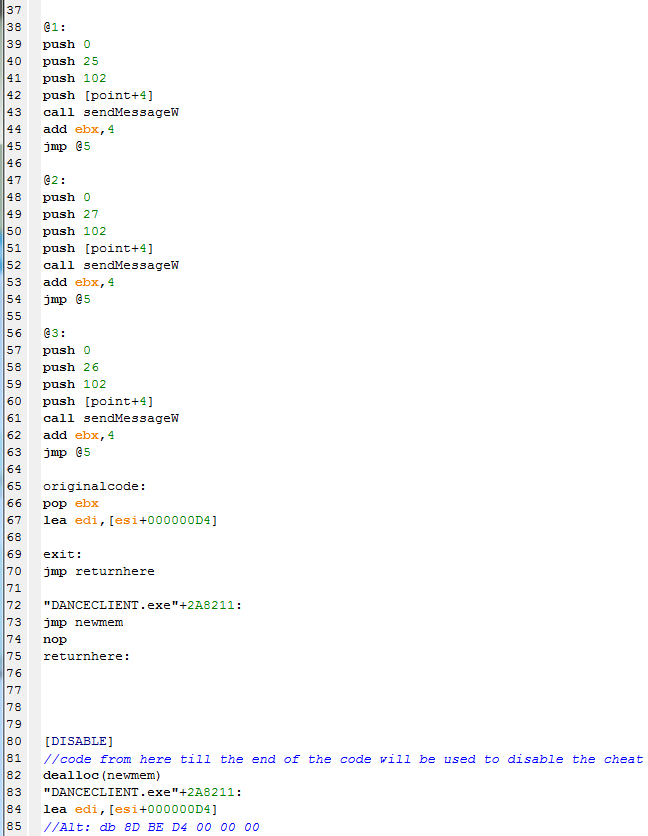Click the [DISABLE] section marker
The image size is (648, 836).
tap(78, 741)
